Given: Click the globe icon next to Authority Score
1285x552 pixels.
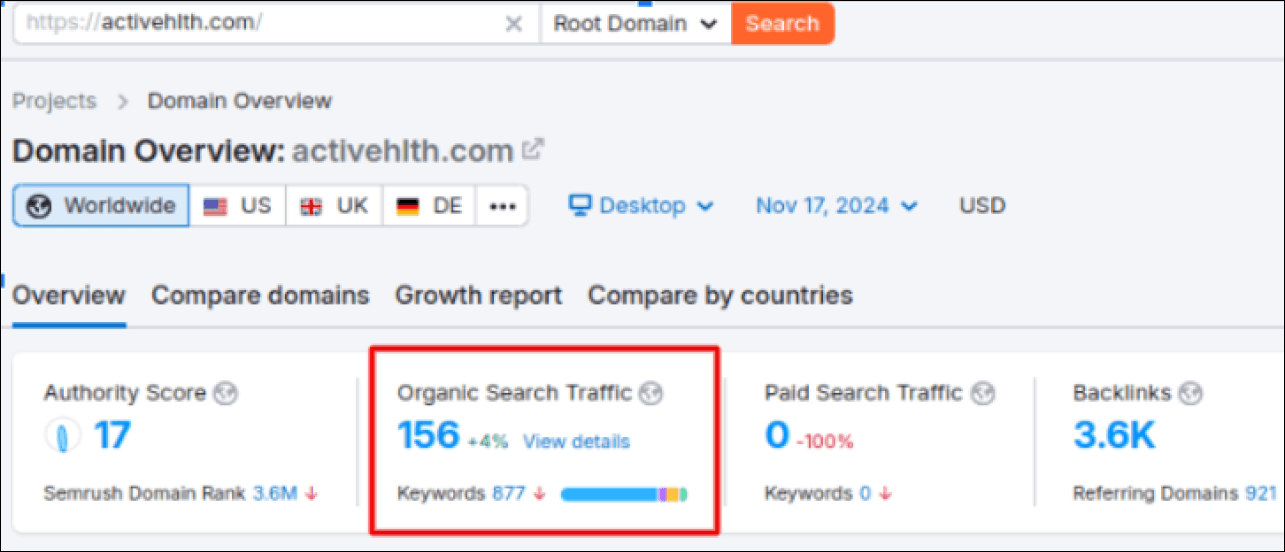Looking at the screenshot, I should tap(226, 393).
